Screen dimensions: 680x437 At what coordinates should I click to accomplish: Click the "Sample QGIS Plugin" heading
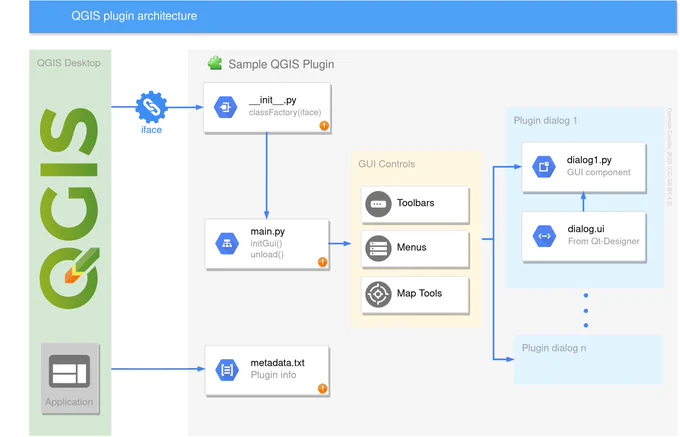pyautogui.click(x=281, y=64)
